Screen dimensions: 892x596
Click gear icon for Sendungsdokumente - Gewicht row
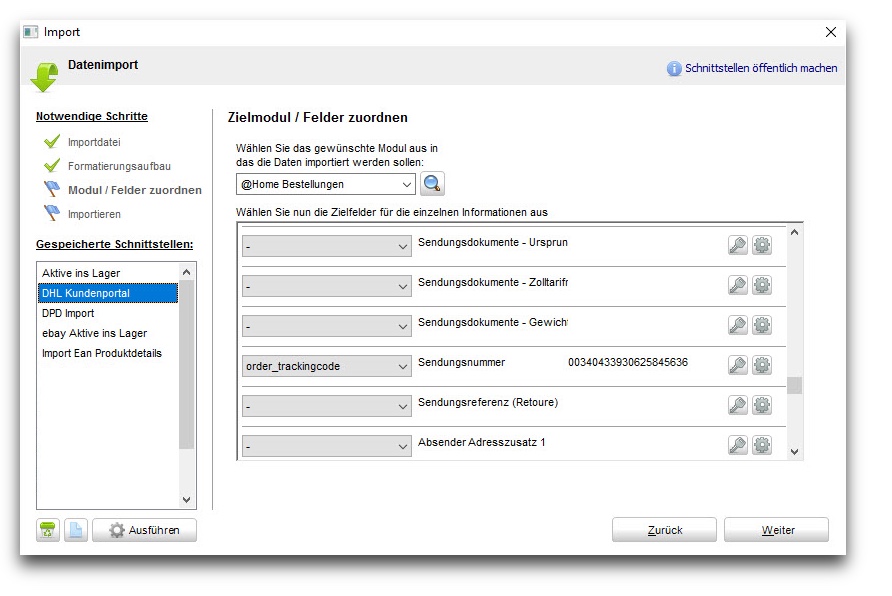762,325
